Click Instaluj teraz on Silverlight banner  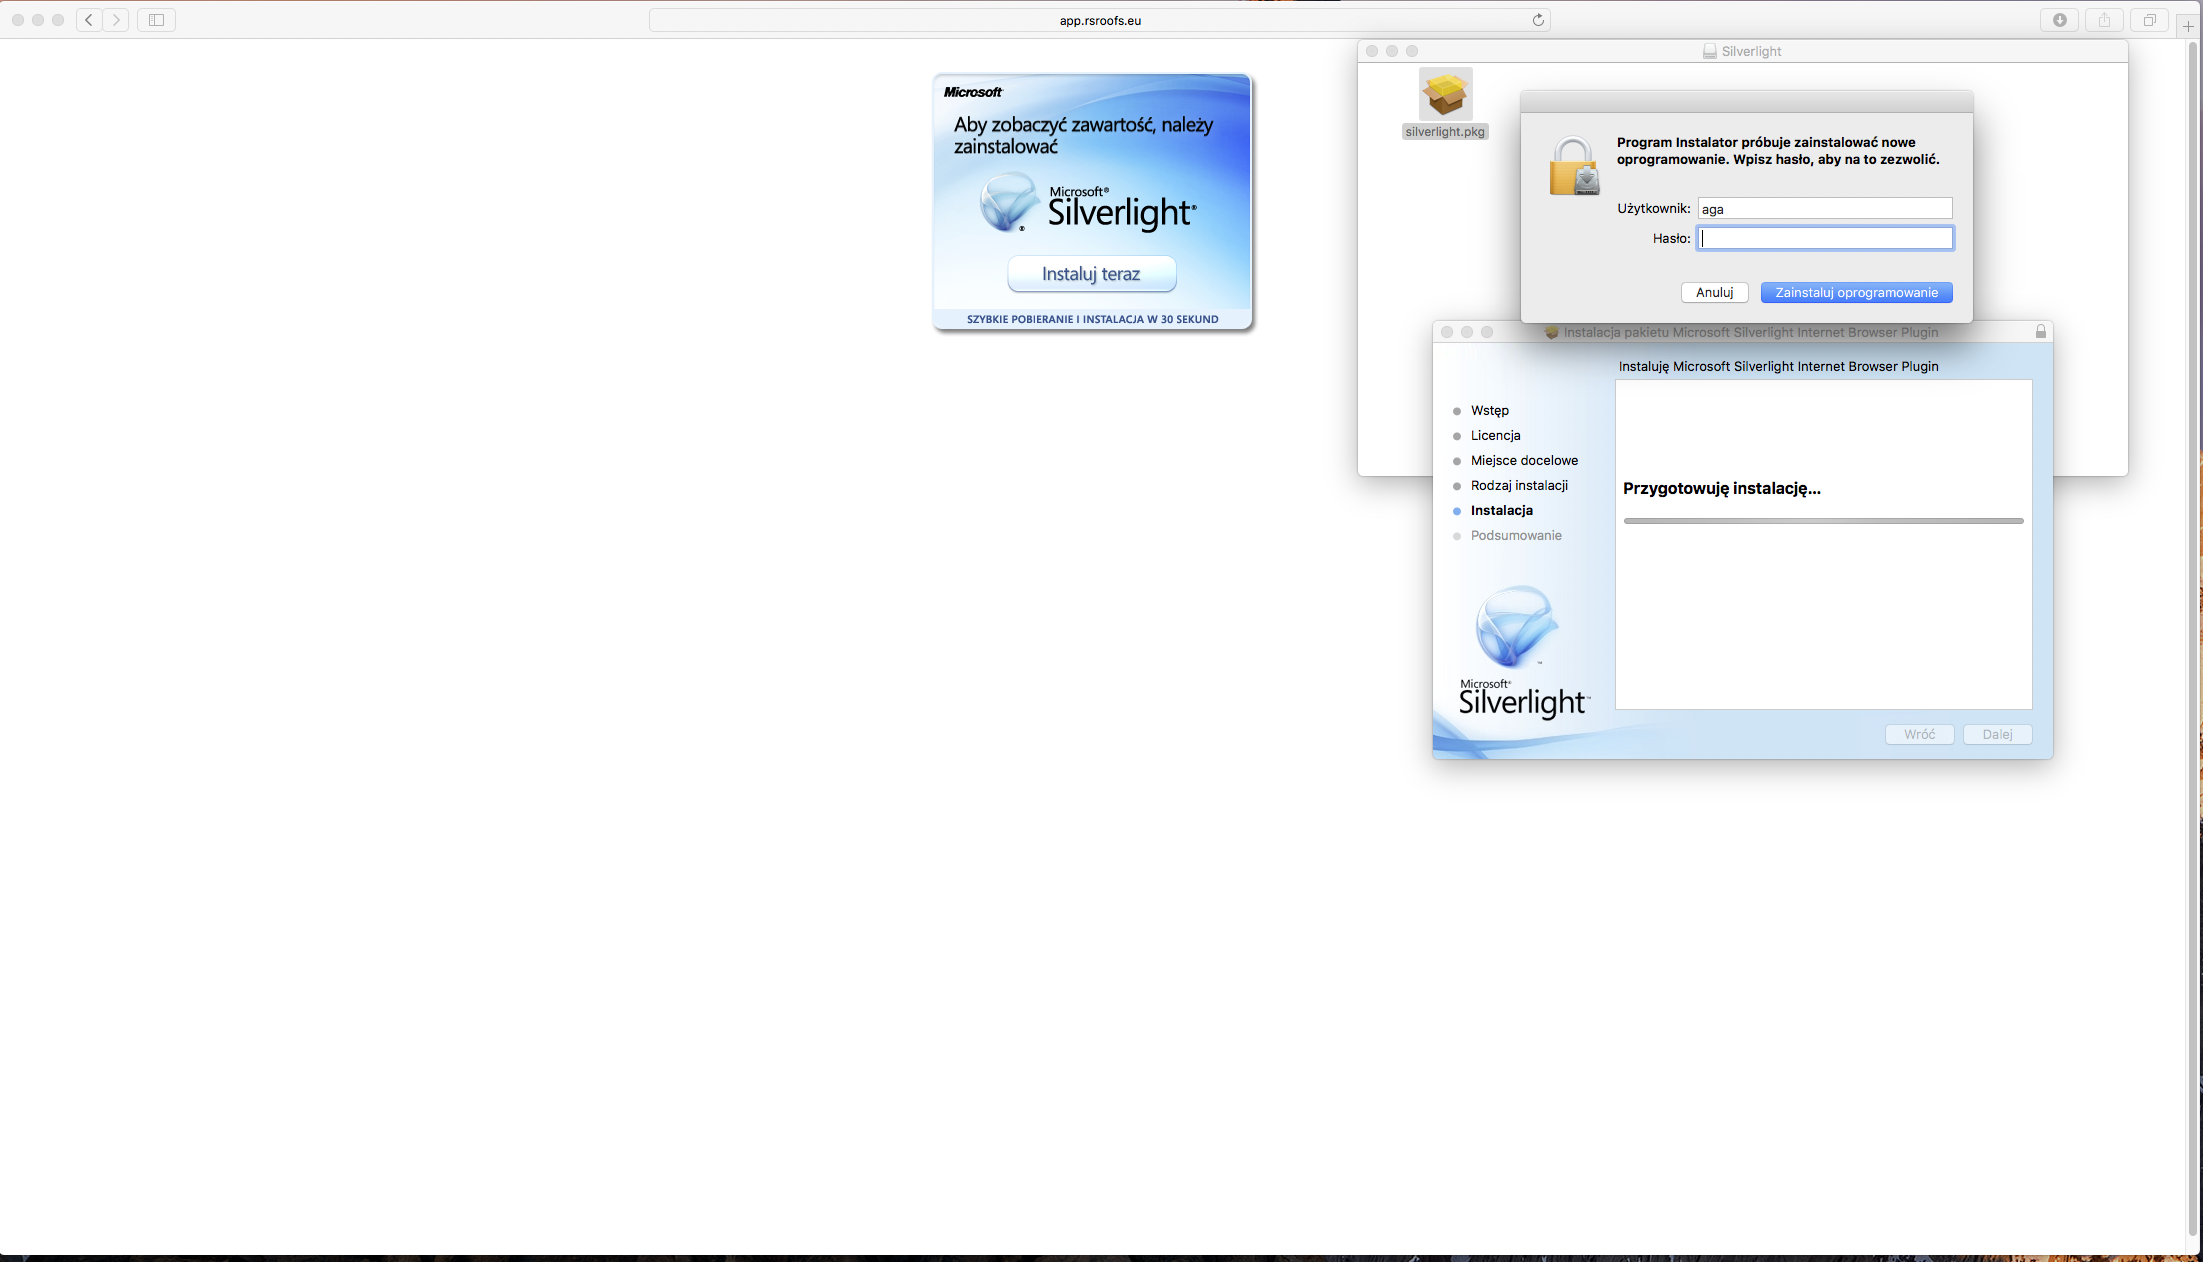click(1091, 274)
